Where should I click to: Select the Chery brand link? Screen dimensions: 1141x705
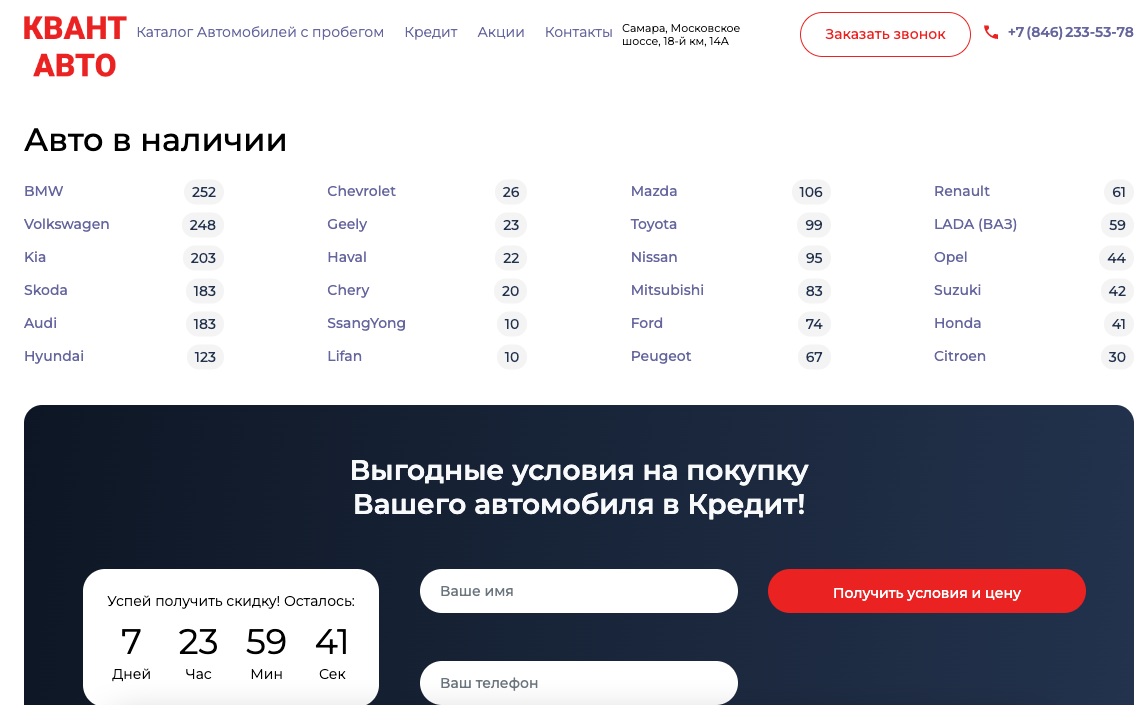(x=348, y=290)
